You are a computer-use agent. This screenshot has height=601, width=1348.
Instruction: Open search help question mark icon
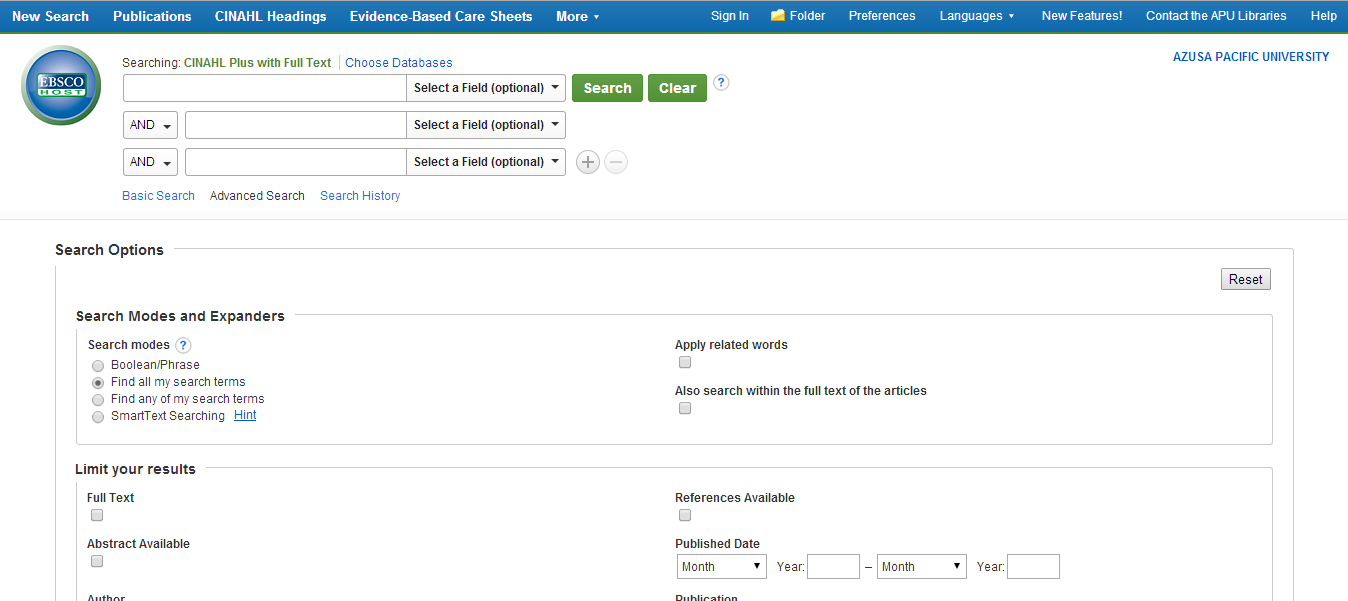coord(721,83)
